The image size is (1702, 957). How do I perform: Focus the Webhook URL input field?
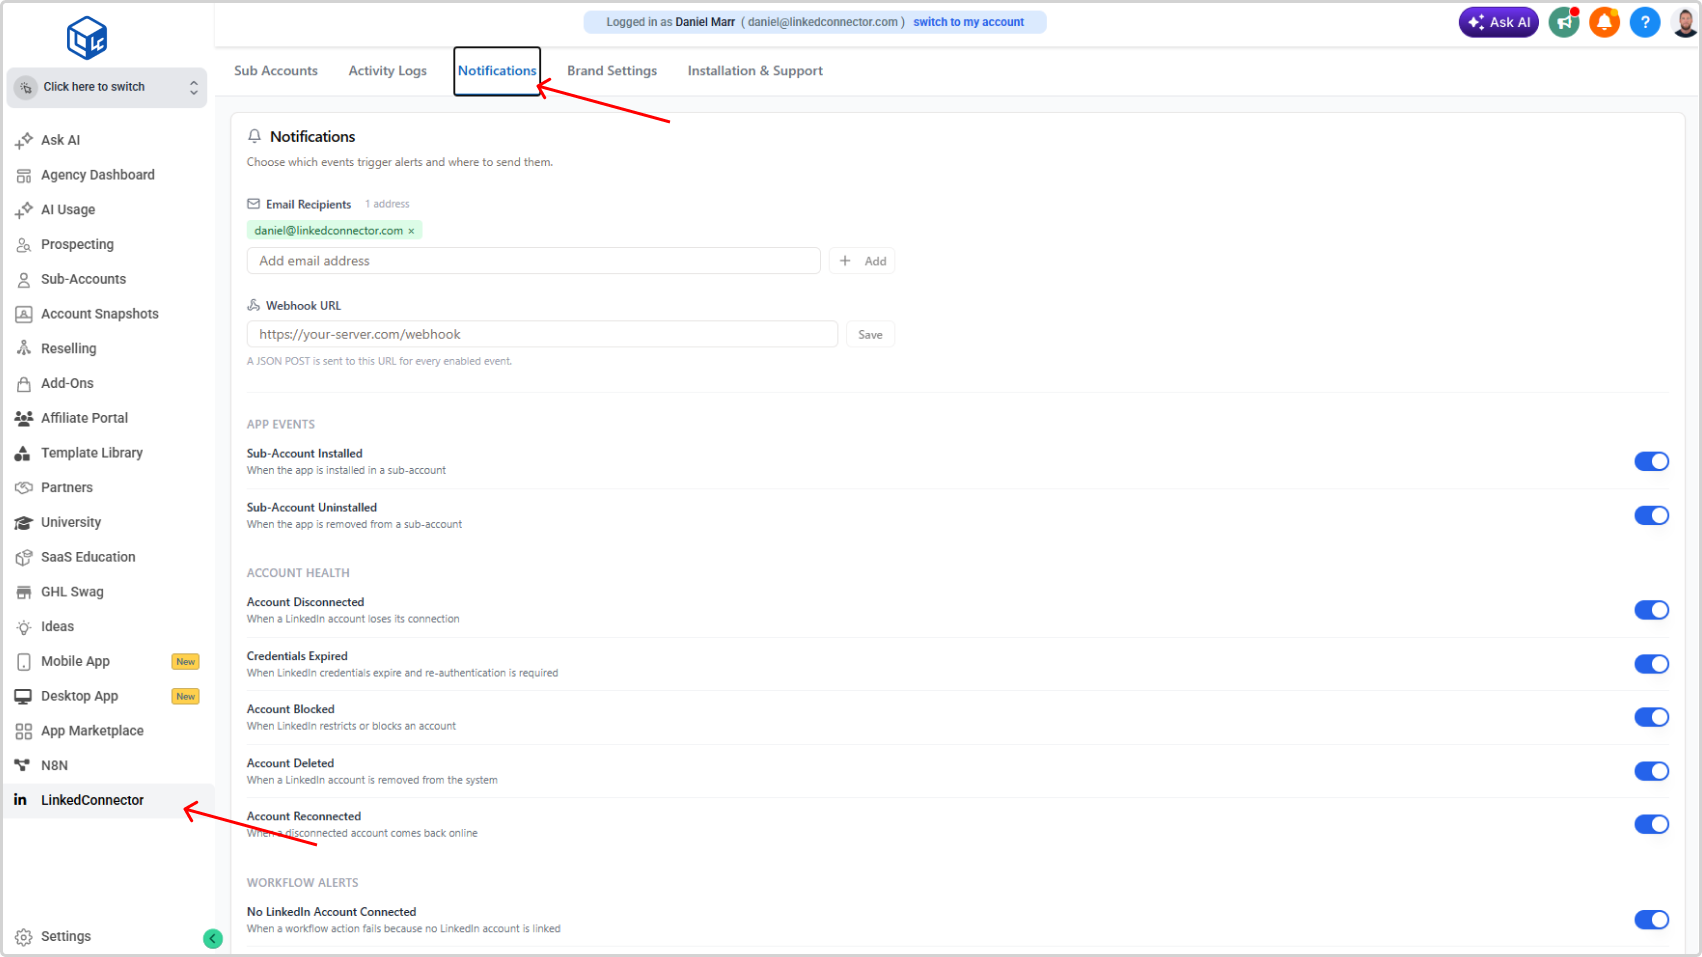[542, 335]
